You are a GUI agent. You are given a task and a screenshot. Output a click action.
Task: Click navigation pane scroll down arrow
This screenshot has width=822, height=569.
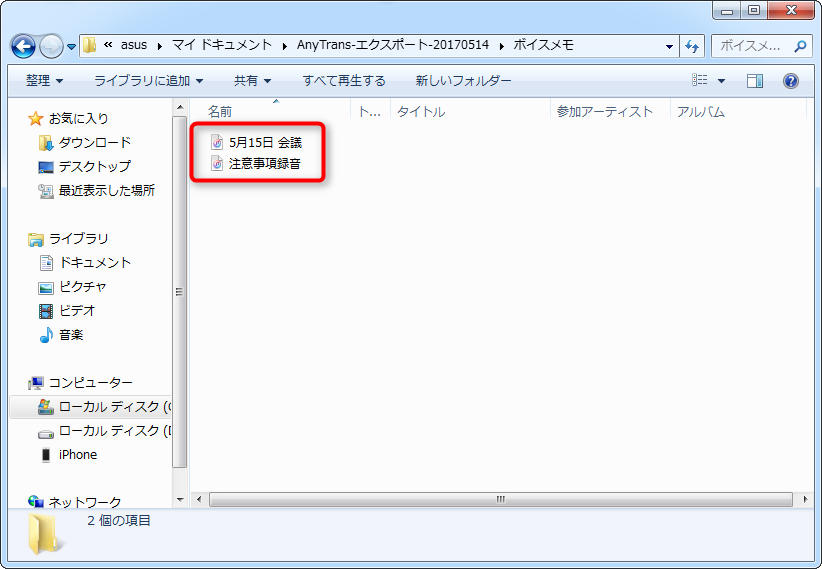pos(180,500)
